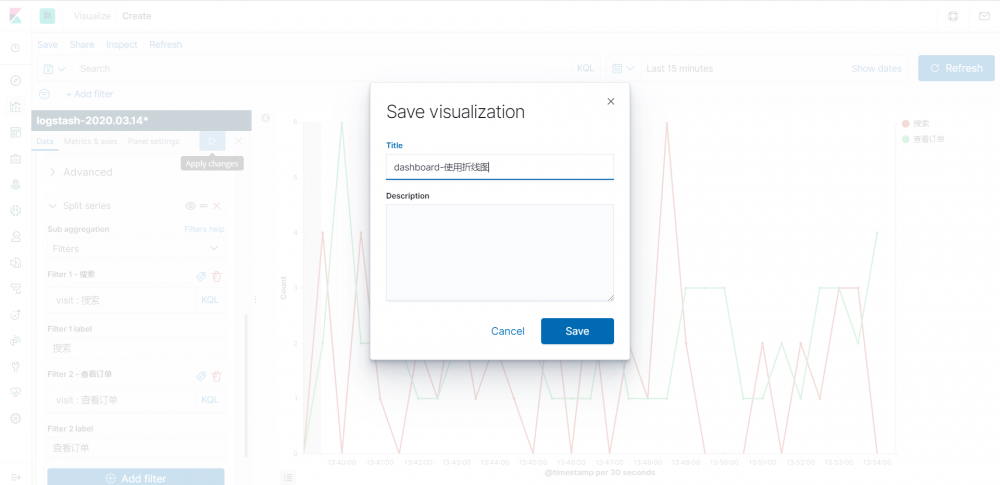Screen dimensions: 1000x485
Task: Open the Inspect menu item
Action: click(x=121, y=45)
